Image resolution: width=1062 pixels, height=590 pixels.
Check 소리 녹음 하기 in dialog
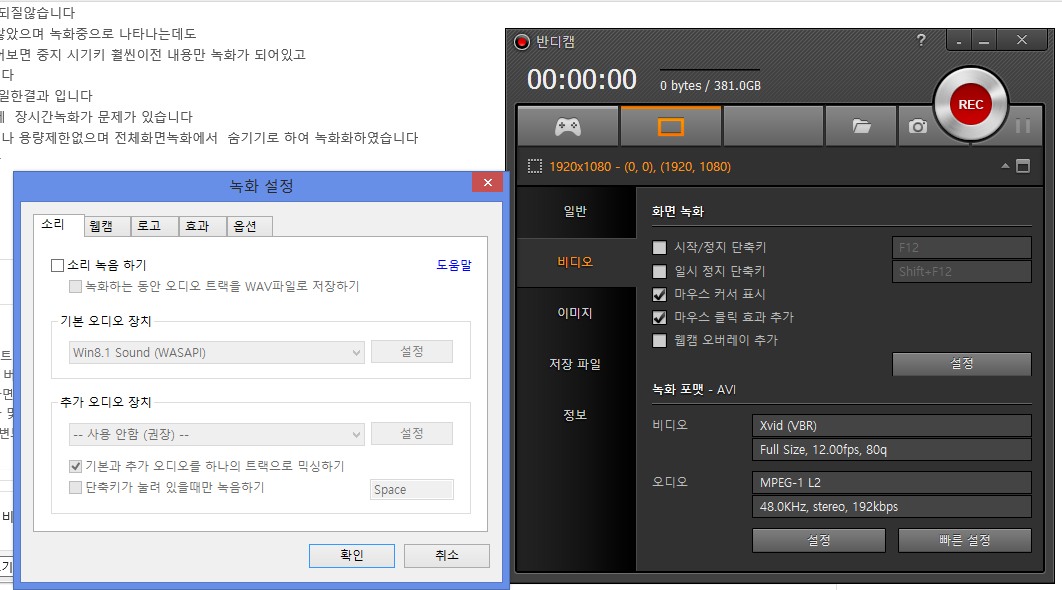[58, 266]
